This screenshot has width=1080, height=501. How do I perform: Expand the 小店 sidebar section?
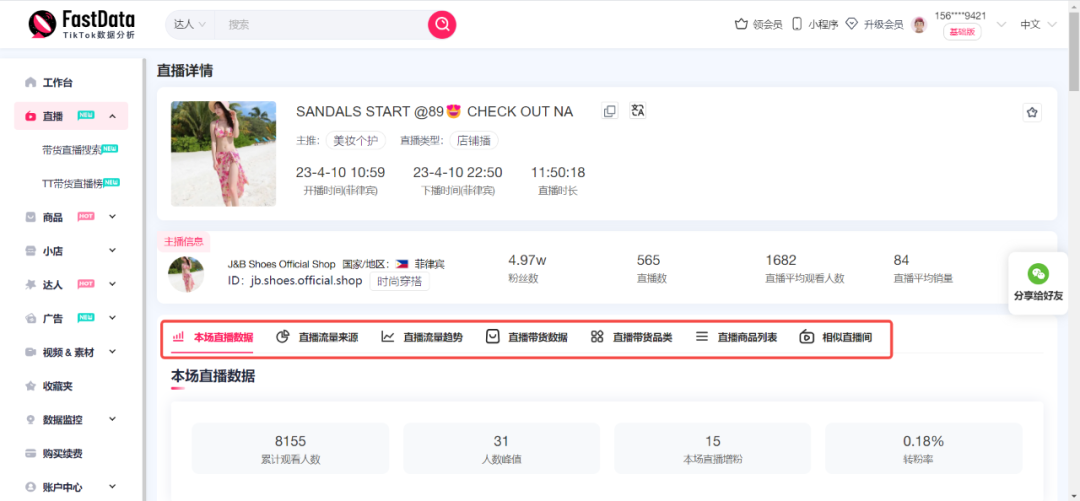[112, 251]
